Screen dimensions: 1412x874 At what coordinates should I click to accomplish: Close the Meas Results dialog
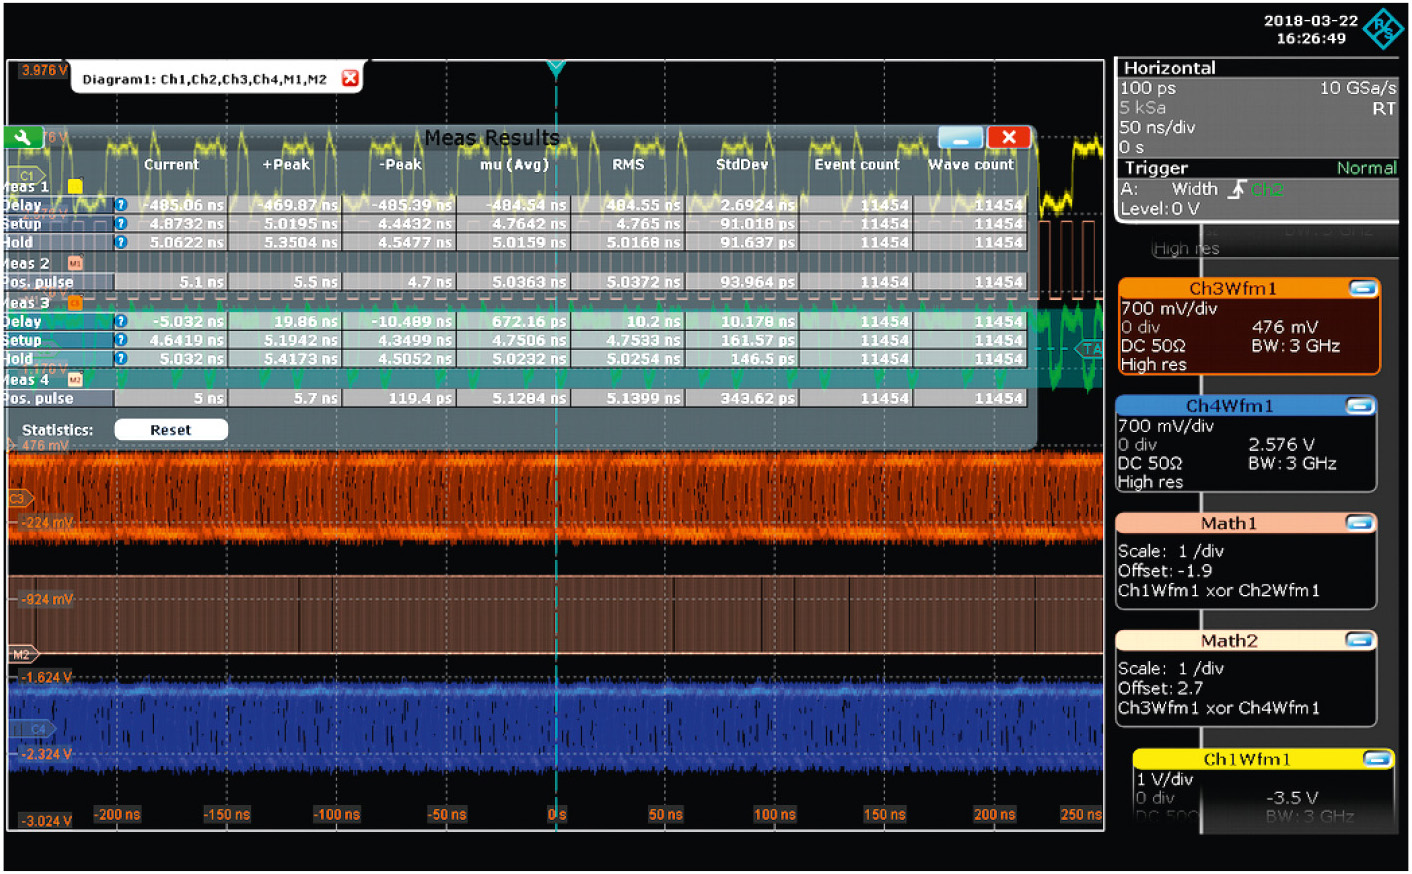point(1009,138)
